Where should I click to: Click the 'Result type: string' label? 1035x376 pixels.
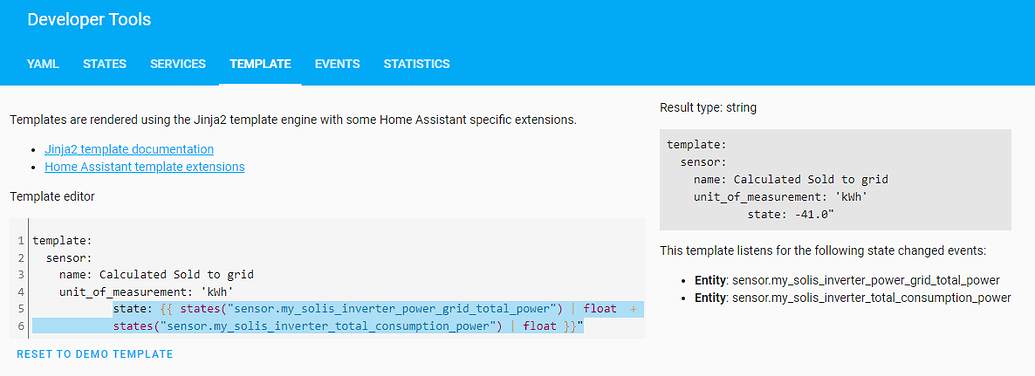coord(708,108)
